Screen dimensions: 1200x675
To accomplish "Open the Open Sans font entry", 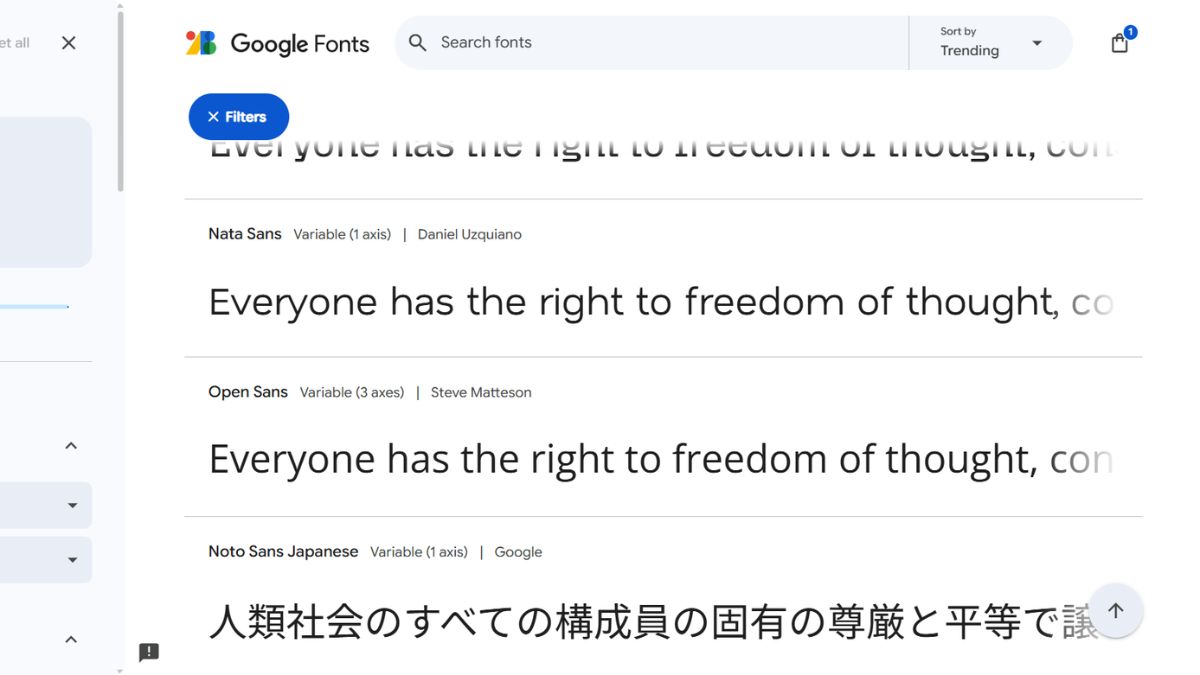I will click(248, 392).
